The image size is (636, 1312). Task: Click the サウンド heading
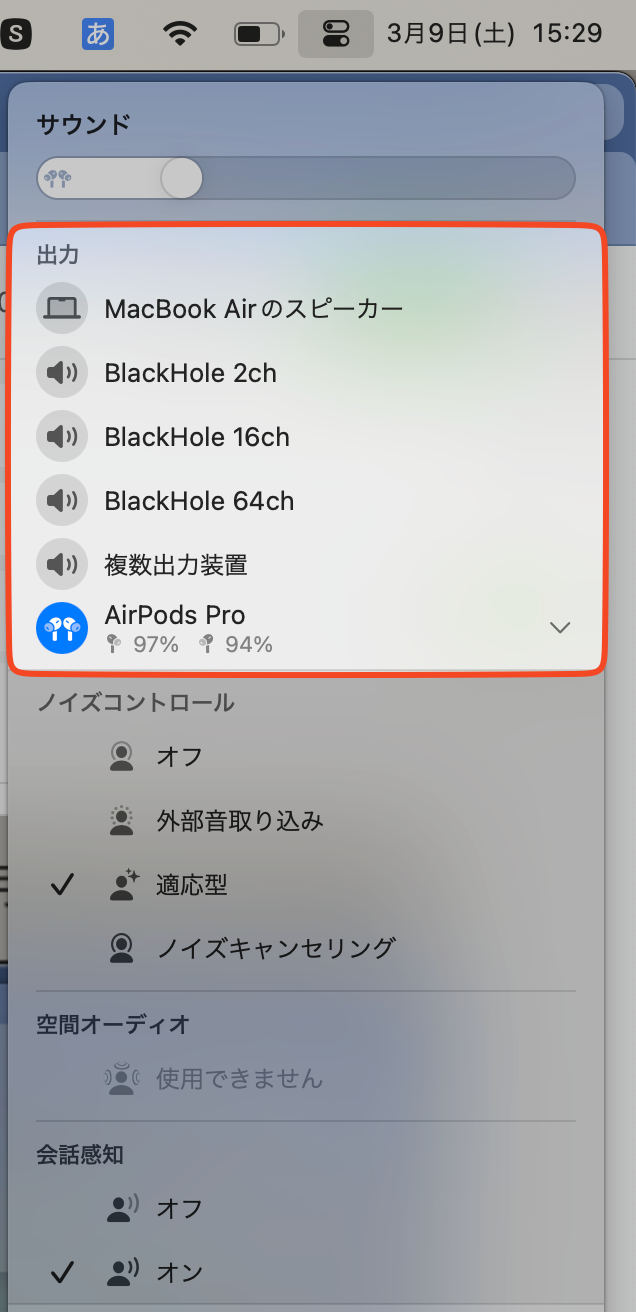point(83,125)
